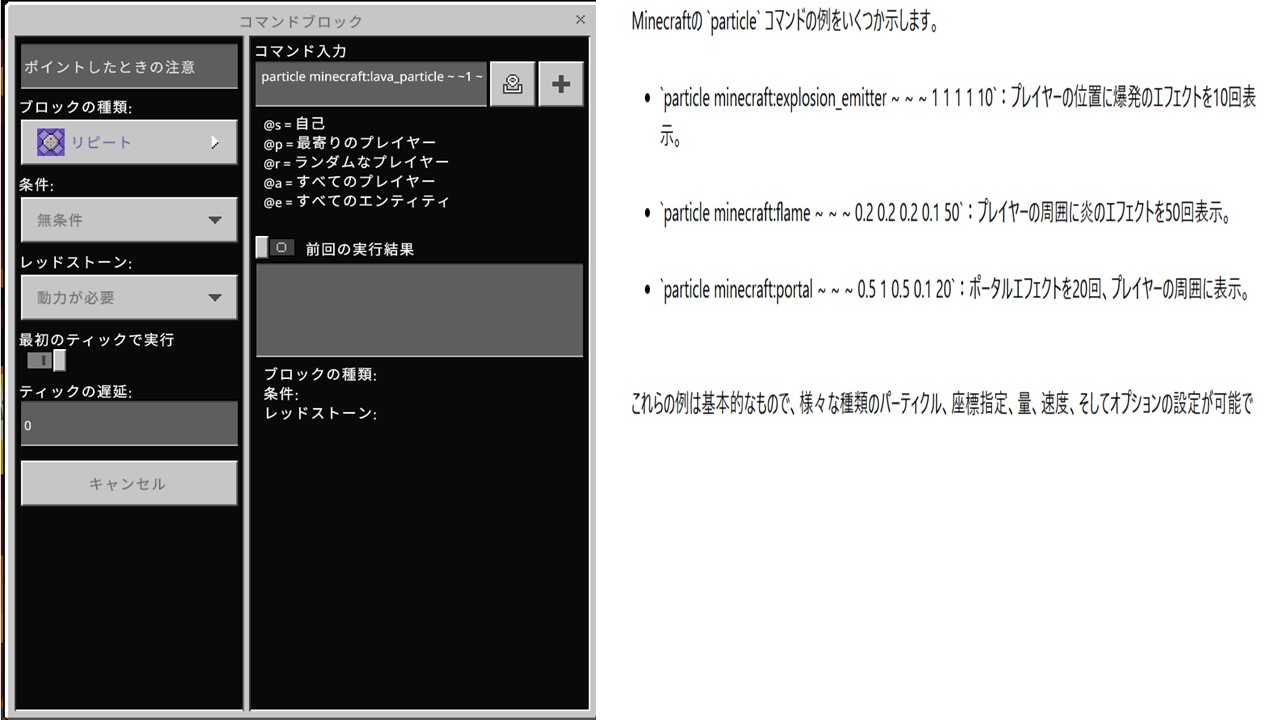
Task: Expand the 無条件 condition dropdown
Action: click(x=214, y=220)
